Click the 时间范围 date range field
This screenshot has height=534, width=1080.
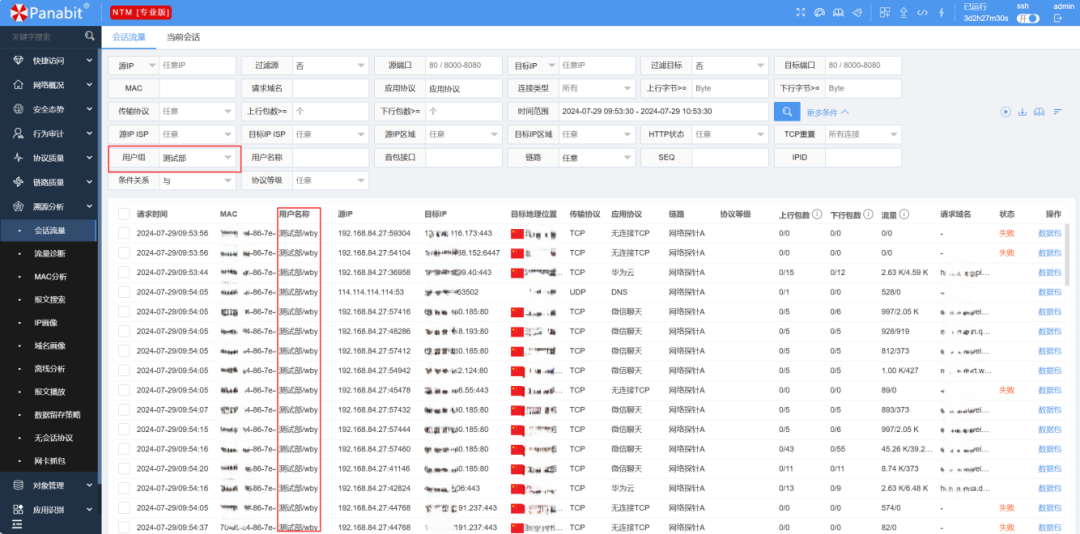(x=663, y=112)
